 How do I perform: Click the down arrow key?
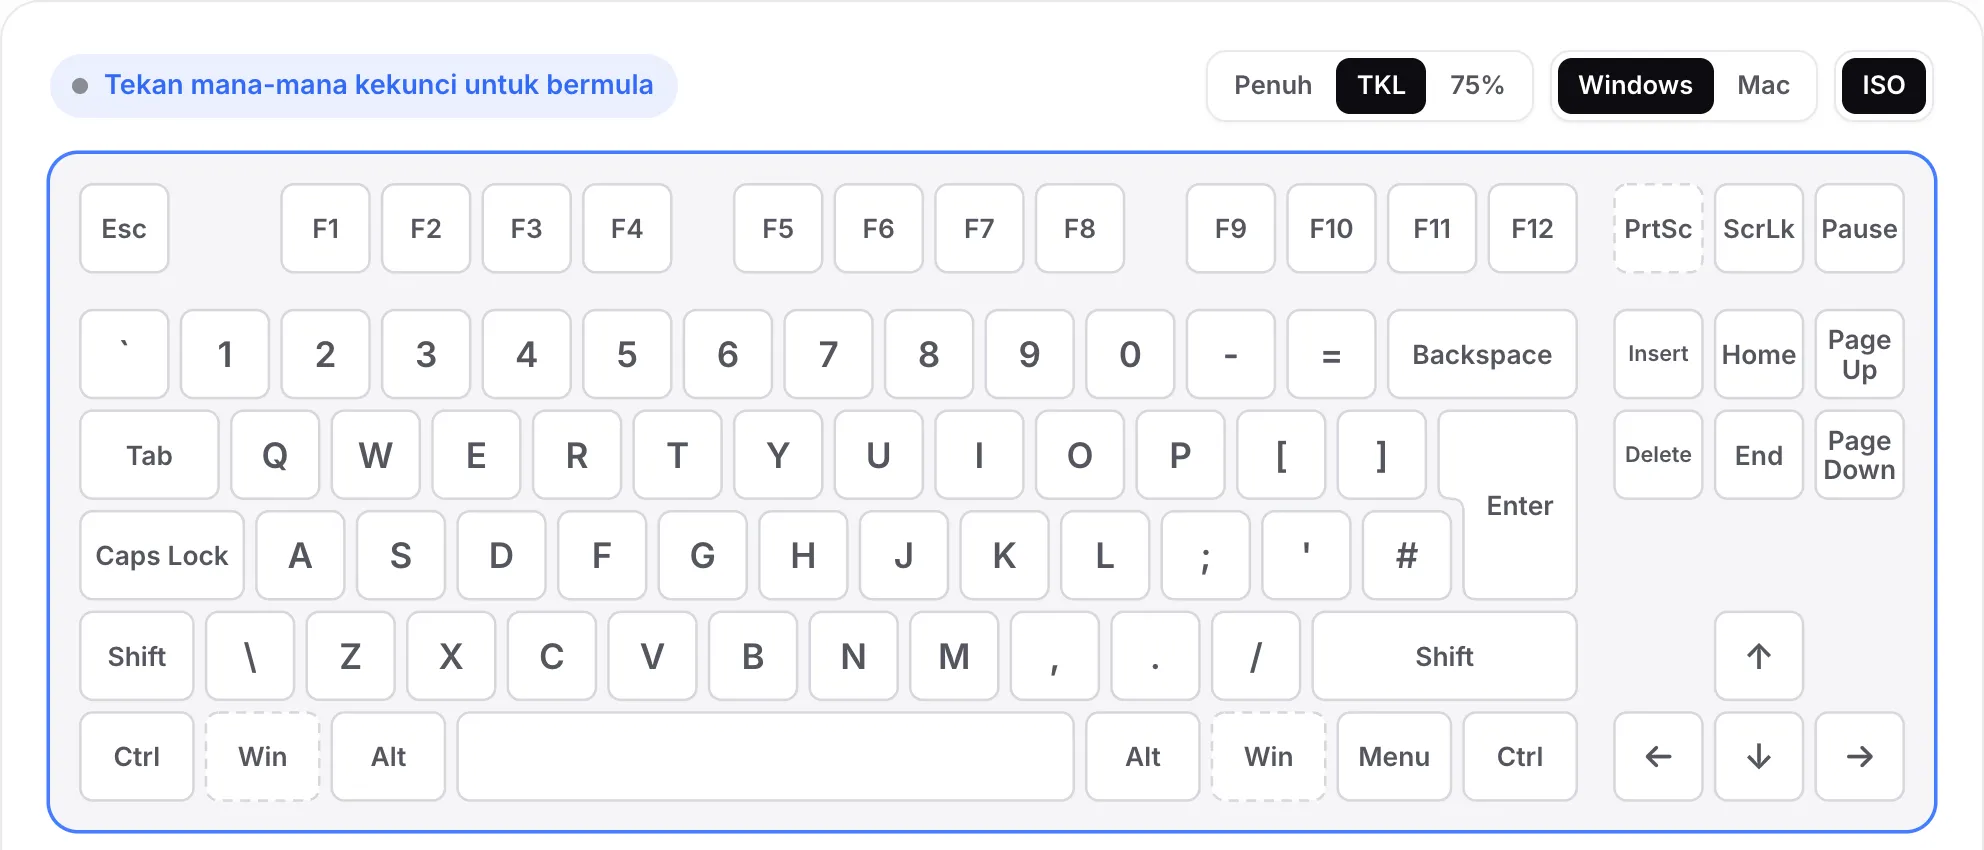1758,756
